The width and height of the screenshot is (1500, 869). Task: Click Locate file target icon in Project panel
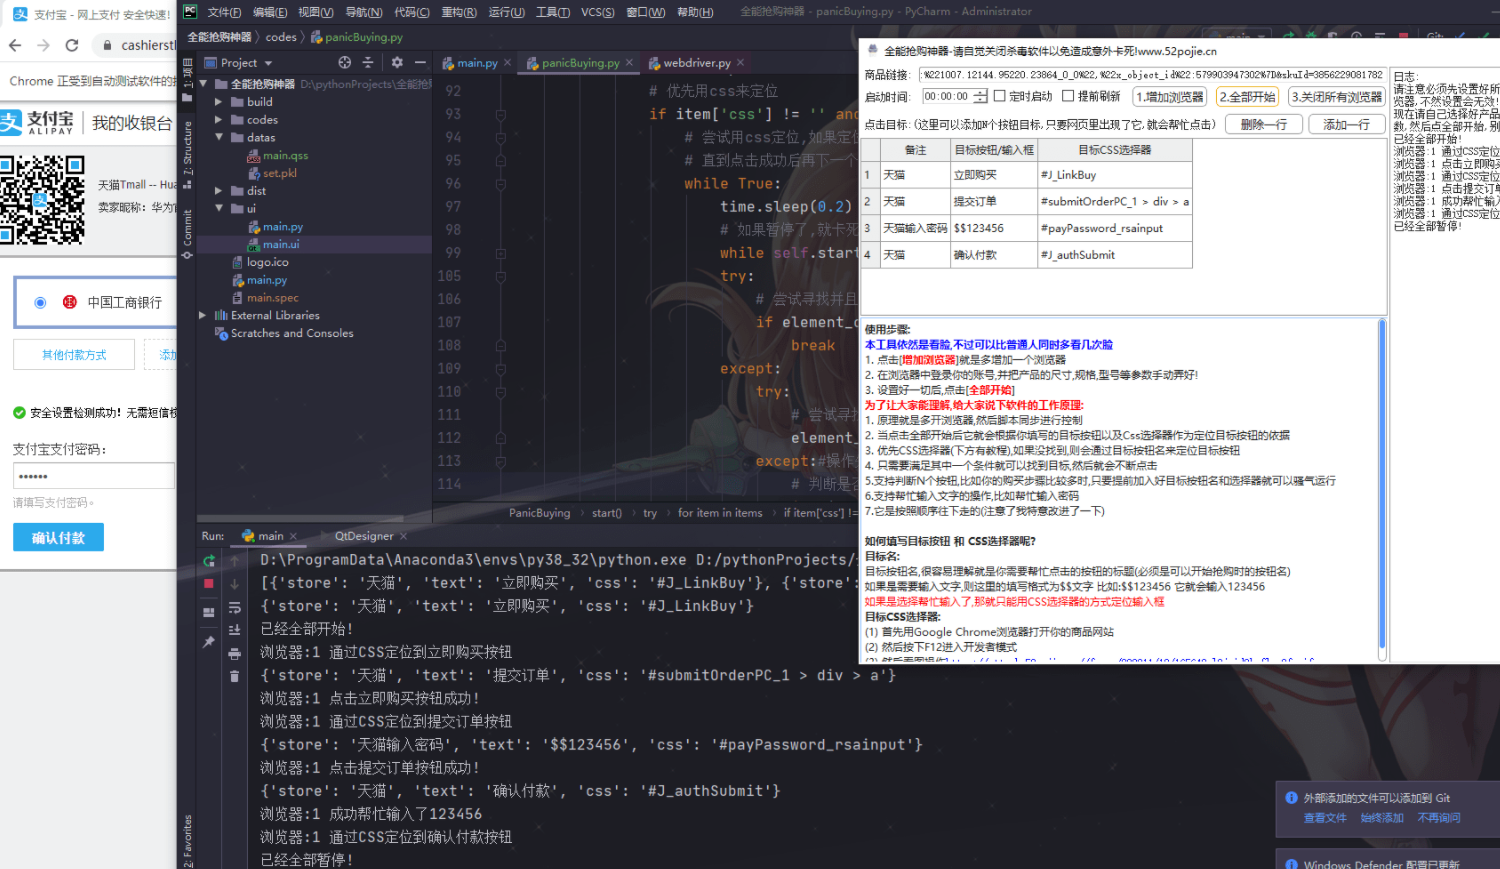coord(345,62)
